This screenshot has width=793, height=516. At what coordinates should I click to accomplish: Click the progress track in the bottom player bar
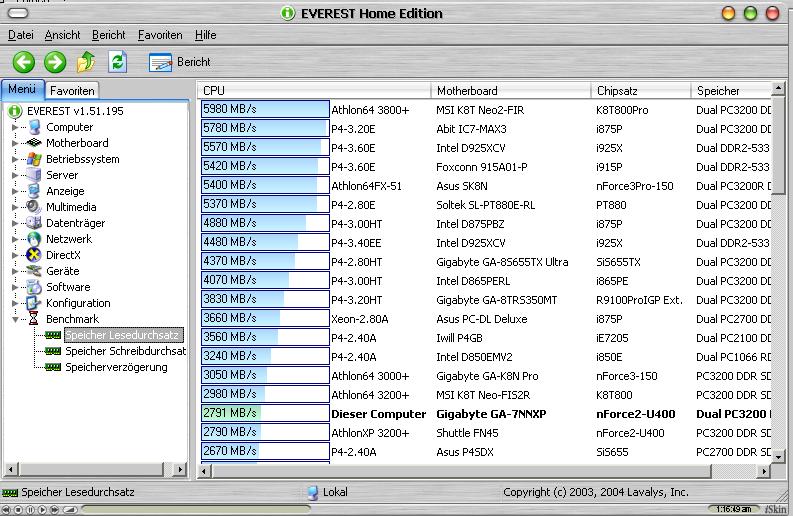195,509
